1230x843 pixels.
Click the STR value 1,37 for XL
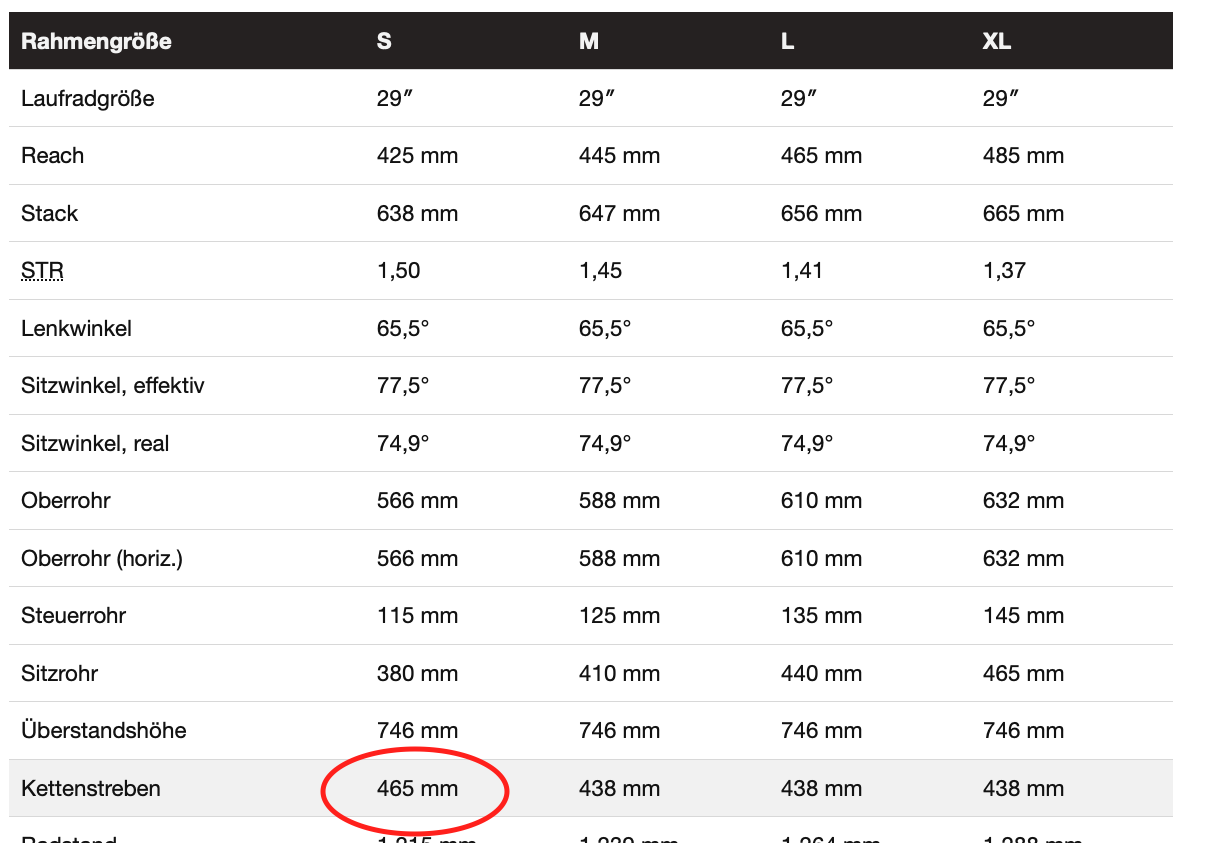tap(1004, 271)
